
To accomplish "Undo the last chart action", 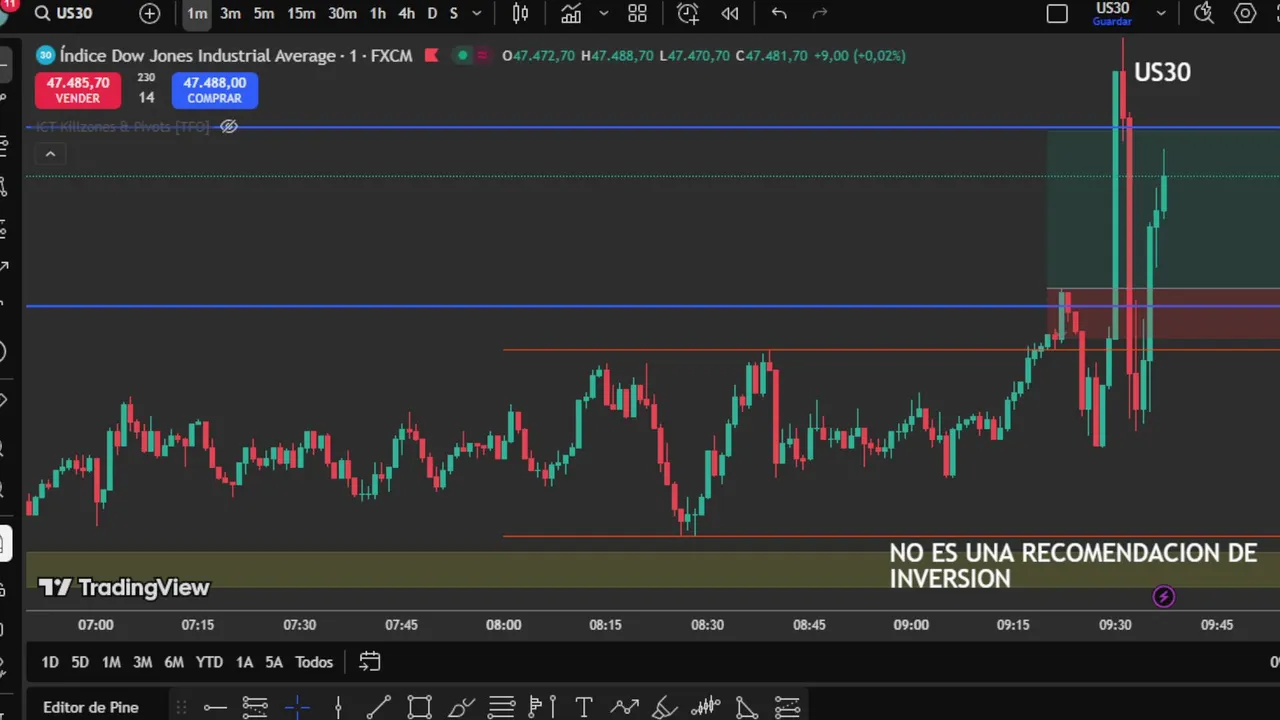I will [x=780, y=13].
